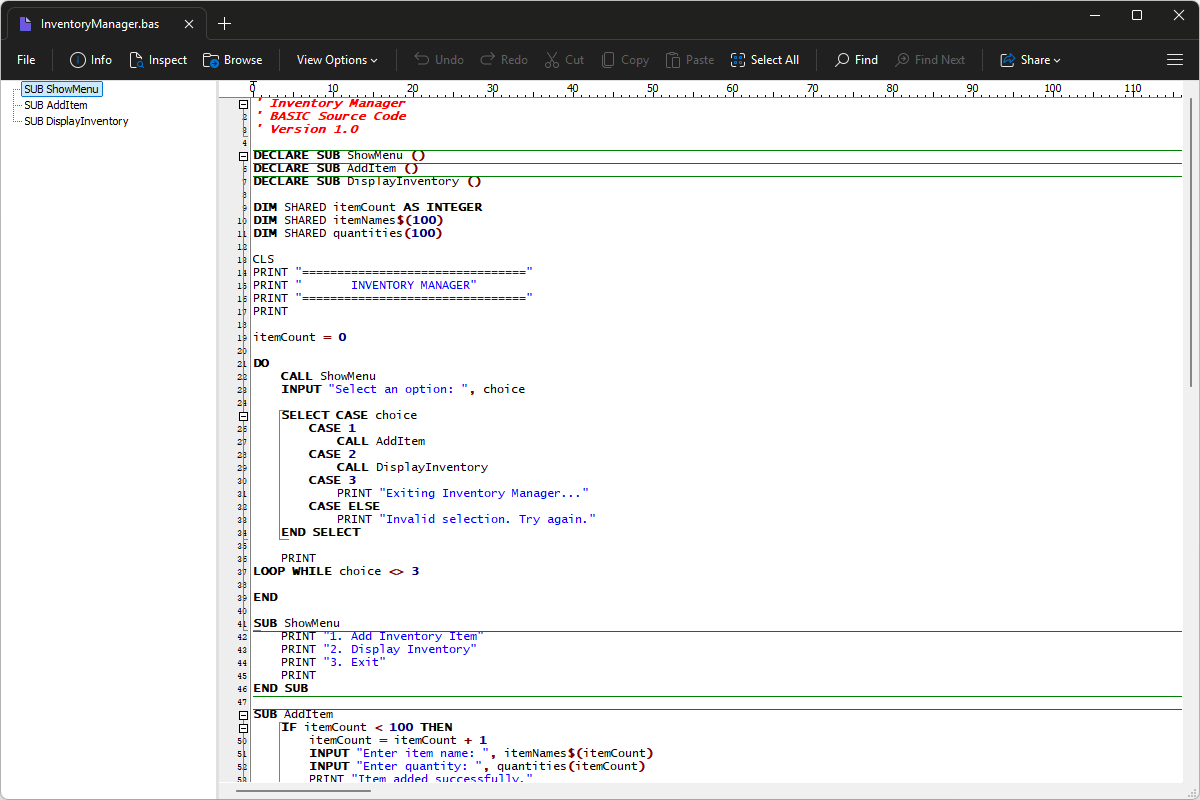Open the hamburger menu on the right
1200x800 pixels.
[1175, 60]
